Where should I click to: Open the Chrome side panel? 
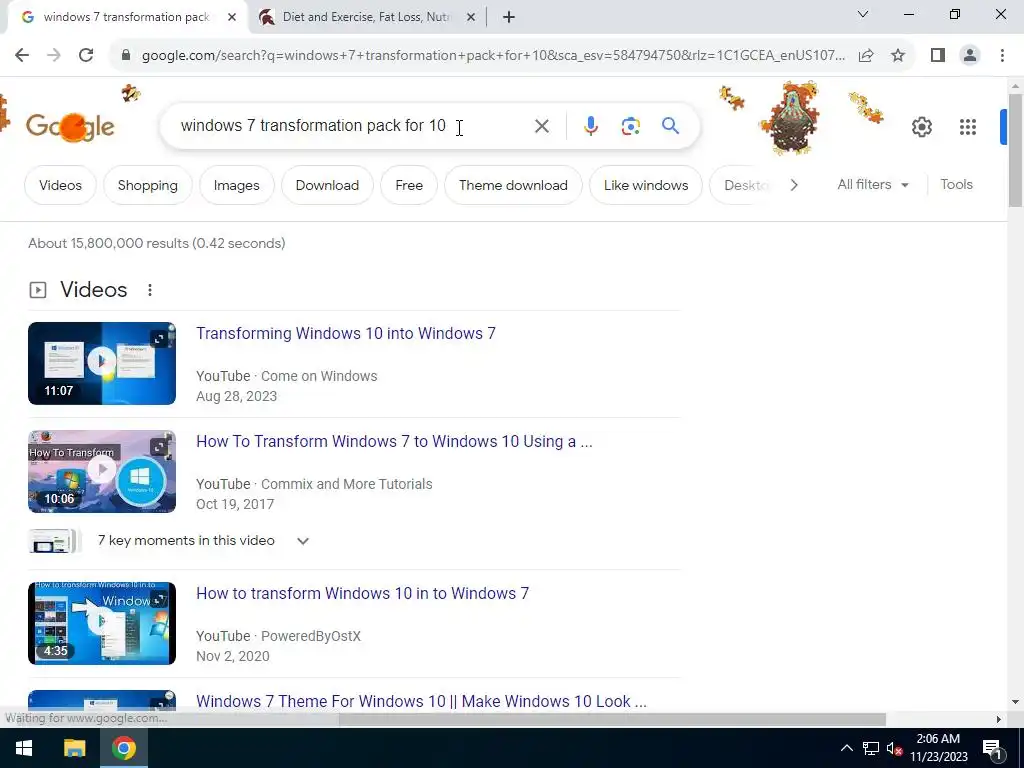click(938, 56)
